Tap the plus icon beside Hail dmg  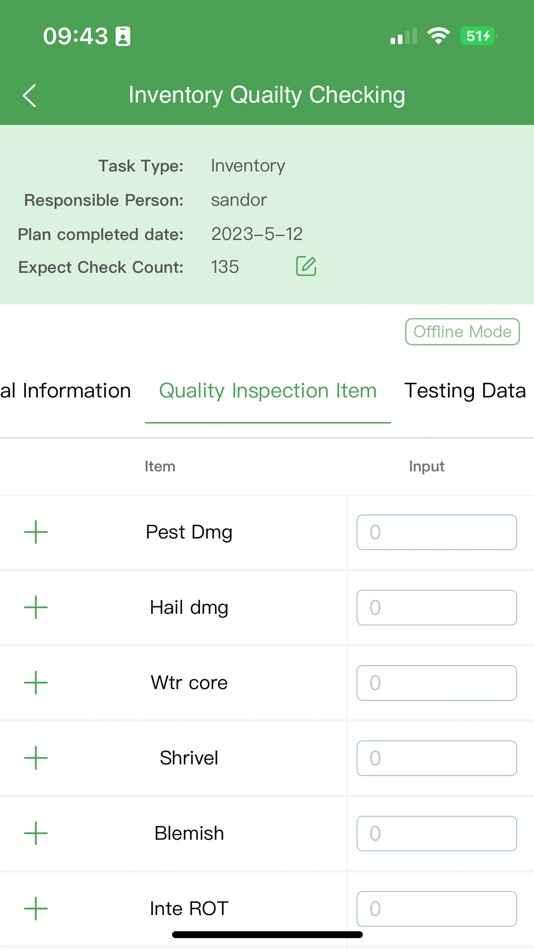[x=36, y=607]
